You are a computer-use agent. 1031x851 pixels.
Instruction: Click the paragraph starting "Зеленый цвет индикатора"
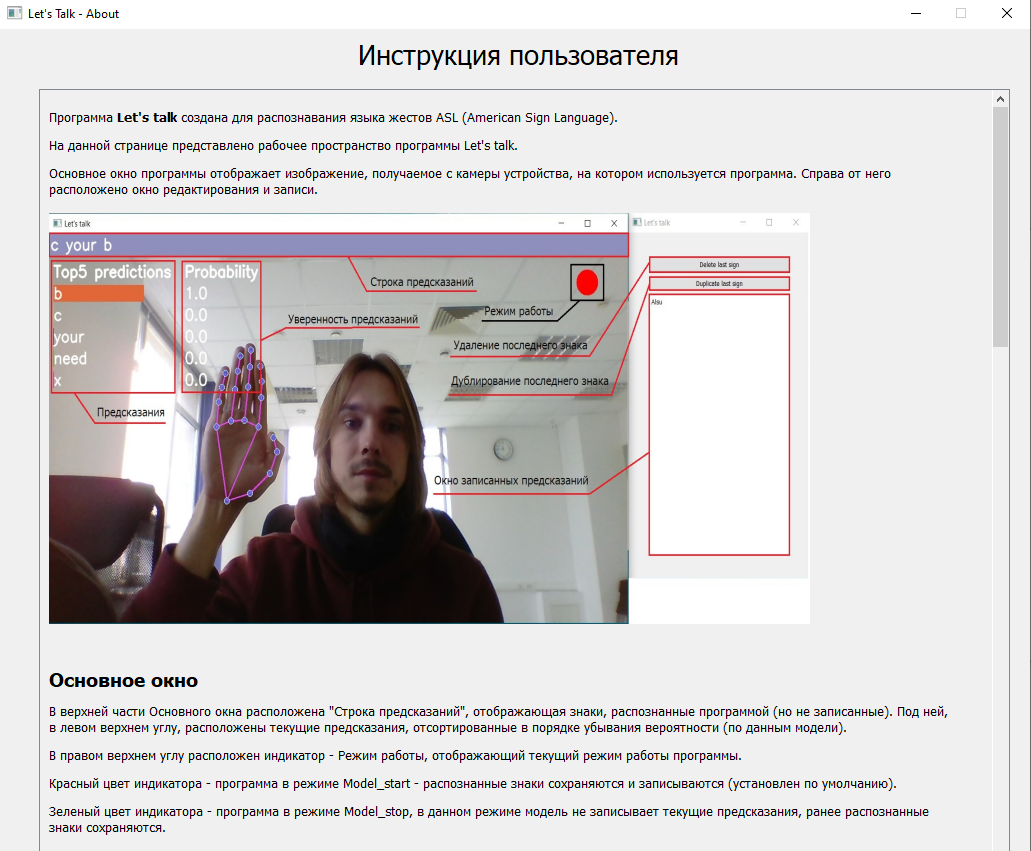[489, 819]
